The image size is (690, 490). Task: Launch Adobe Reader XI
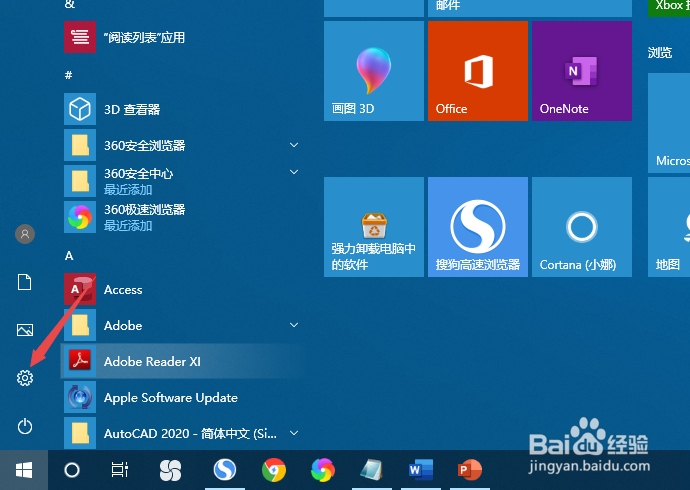point(183,361)
